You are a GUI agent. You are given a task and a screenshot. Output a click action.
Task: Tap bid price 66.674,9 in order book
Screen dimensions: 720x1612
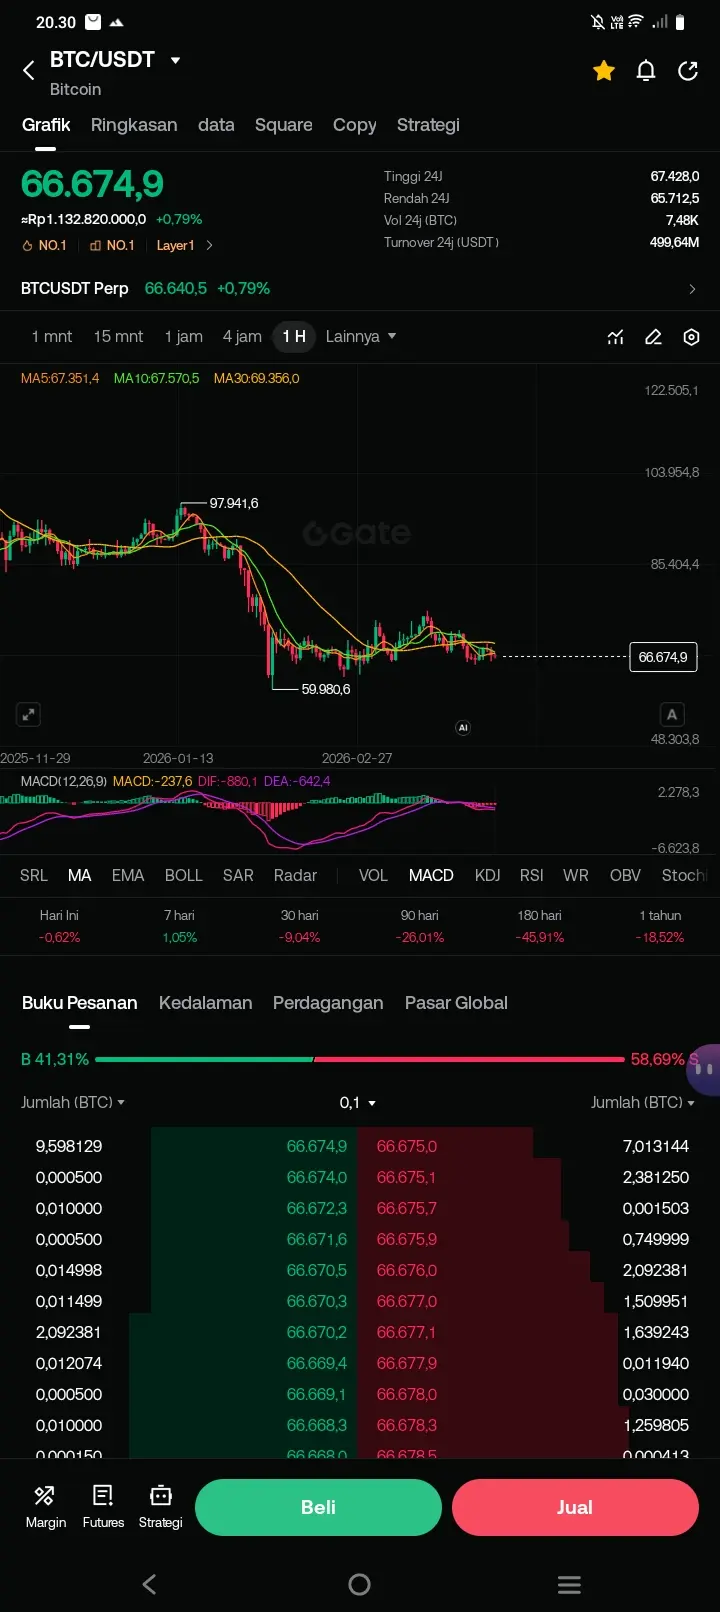click(x=317, y=1146)
